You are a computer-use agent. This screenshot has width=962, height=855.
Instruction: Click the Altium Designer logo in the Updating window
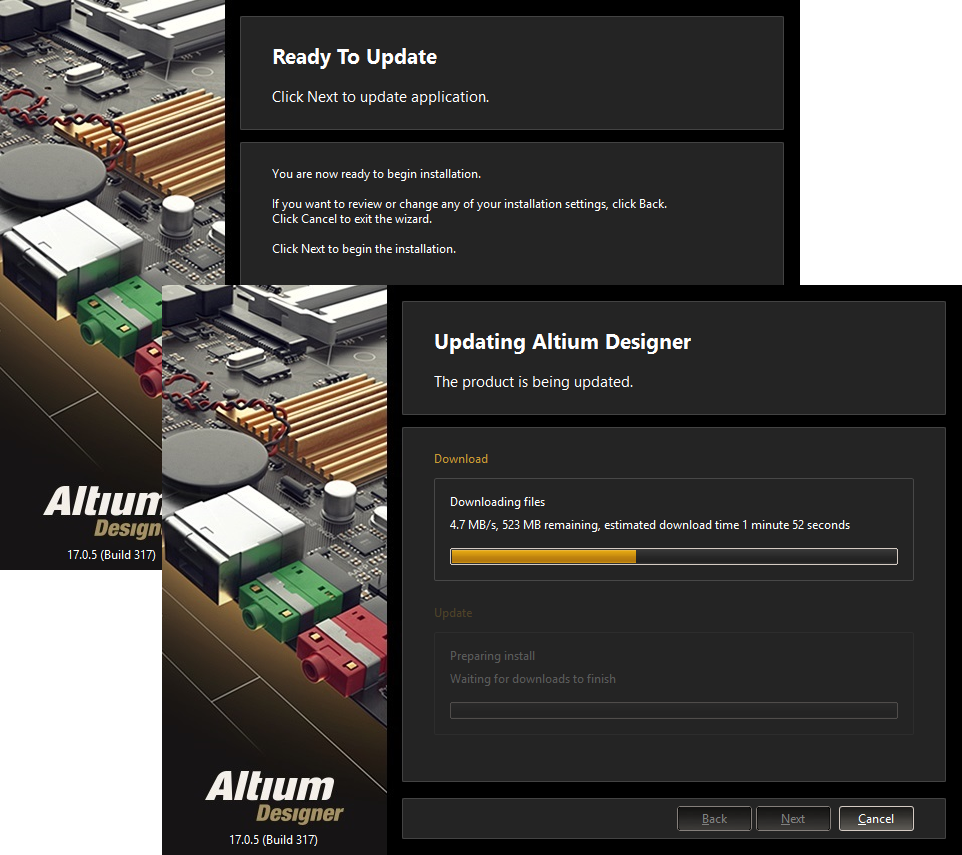point(274,797)
